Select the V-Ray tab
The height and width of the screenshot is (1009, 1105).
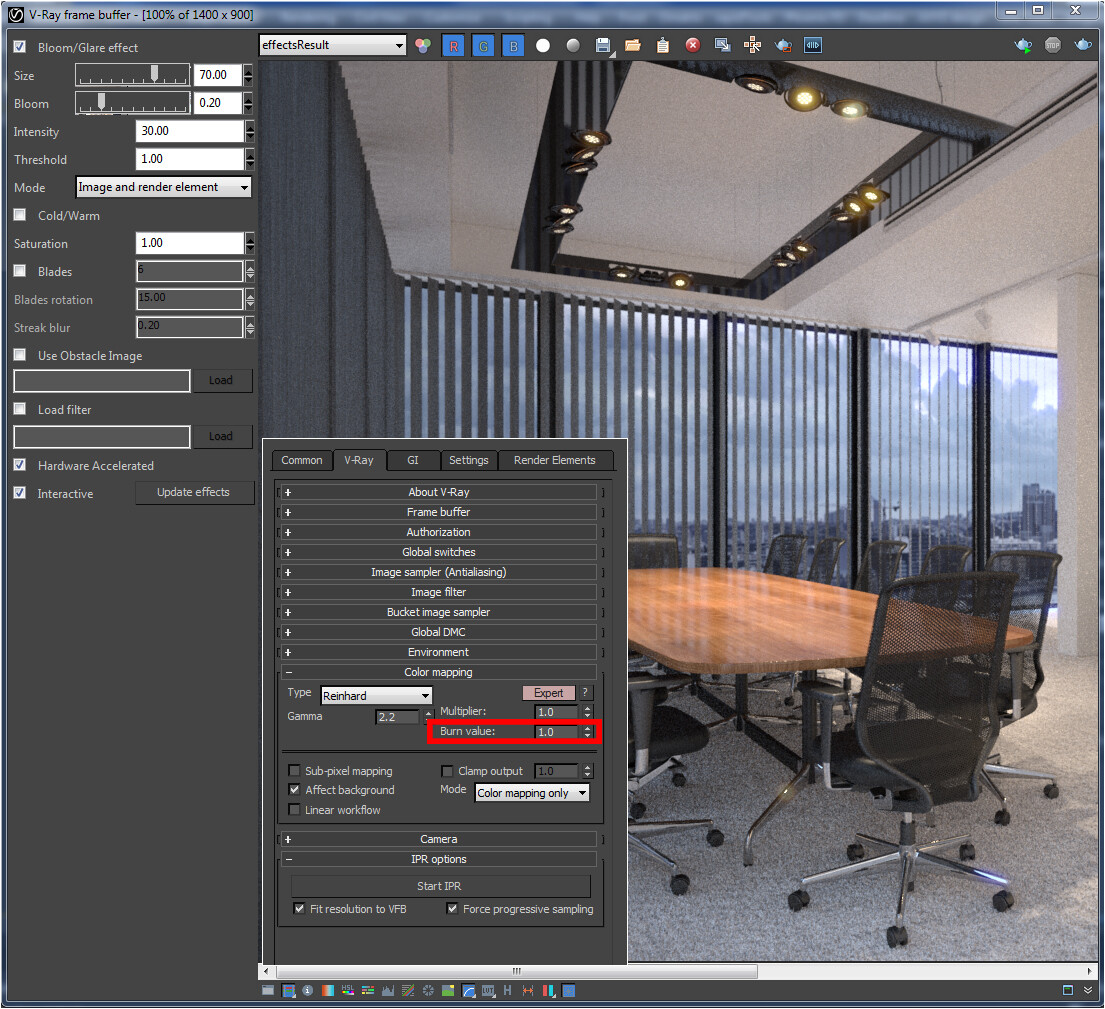(359, 460)
